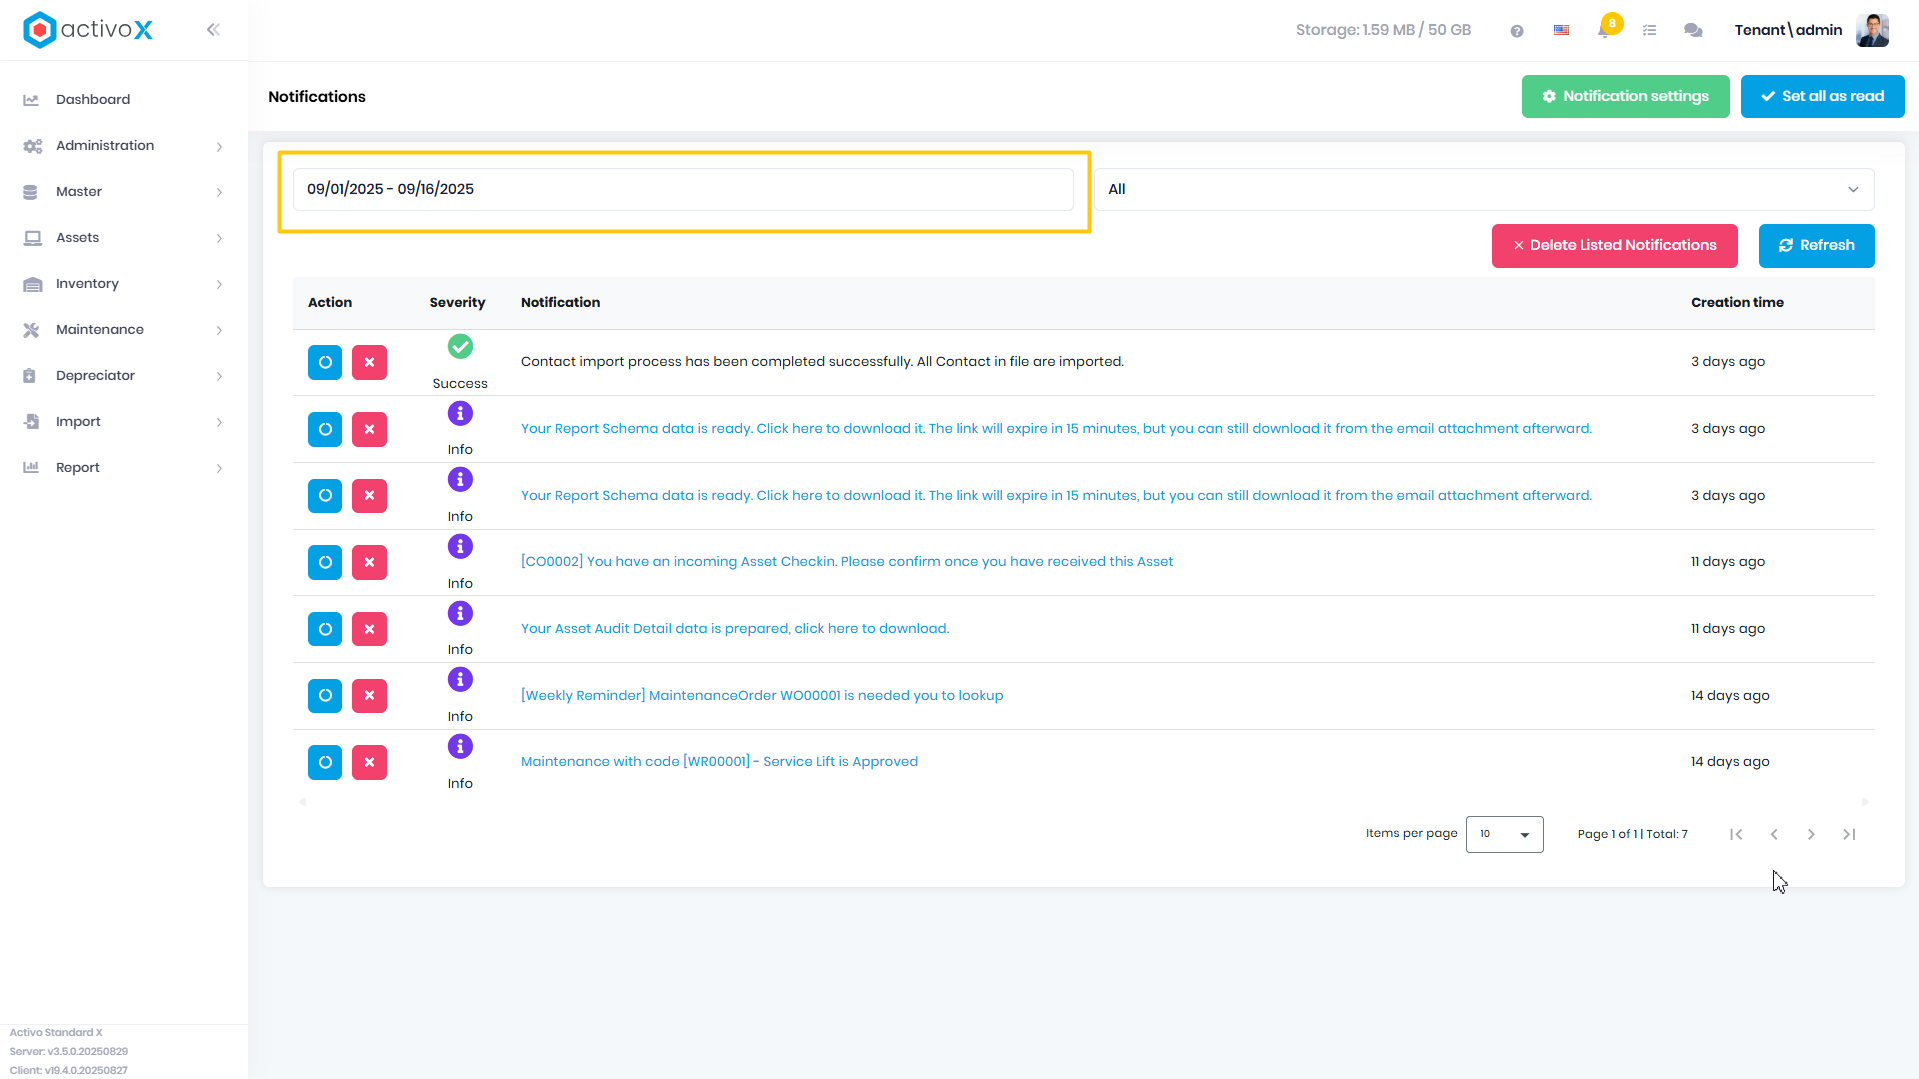This screenshot has width=1919, height=1079.
Task: Expand the Master menu
Action: pos(124,191)
